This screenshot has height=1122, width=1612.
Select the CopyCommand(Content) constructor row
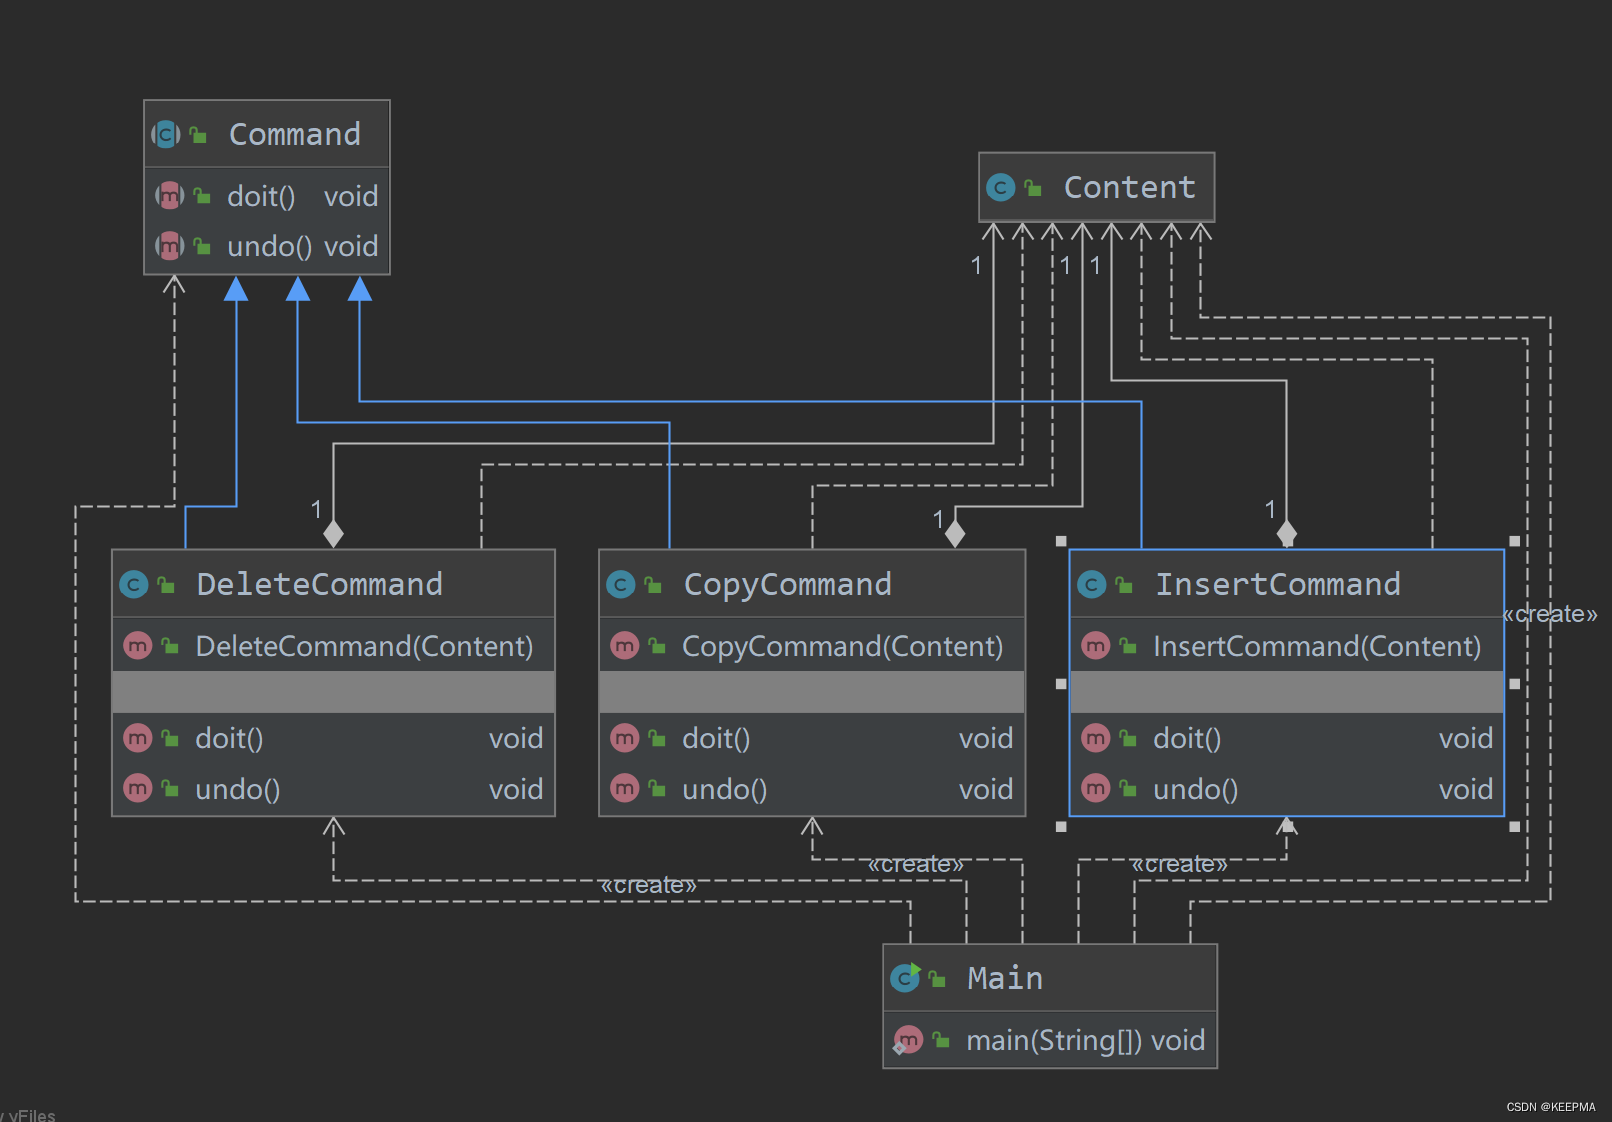[812, 646]
